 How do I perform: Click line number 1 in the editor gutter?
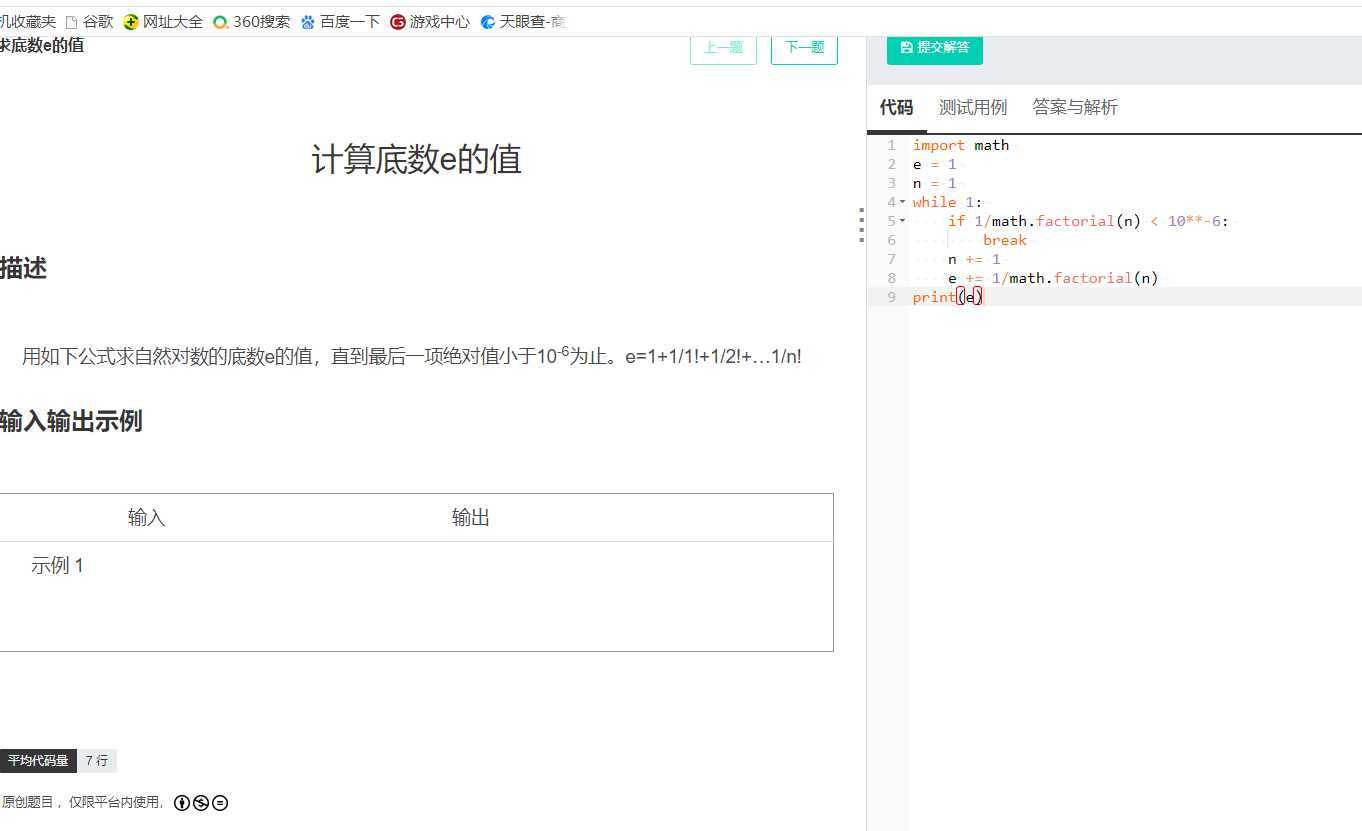tap(891, 145)
